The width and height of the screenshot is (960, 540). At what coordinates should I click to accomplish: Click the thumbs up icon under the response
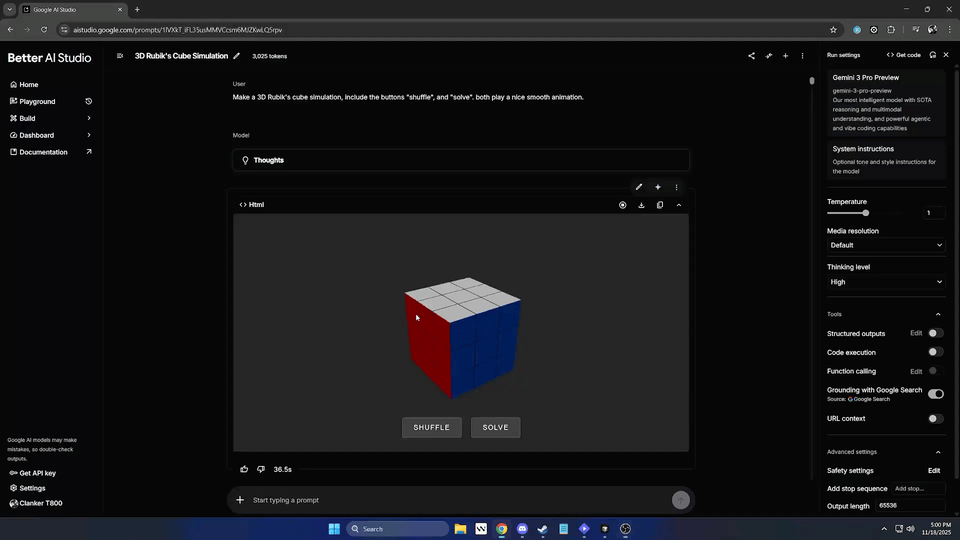coord(244,469)
